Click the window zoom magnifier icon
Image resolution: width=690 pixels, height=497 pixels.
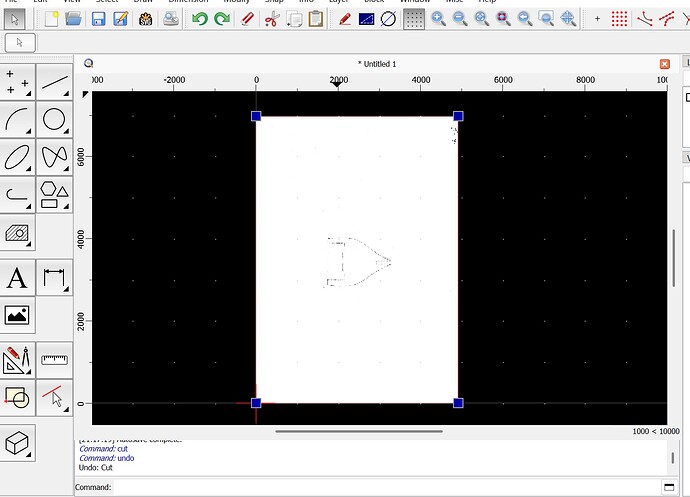tap(546, 19)
